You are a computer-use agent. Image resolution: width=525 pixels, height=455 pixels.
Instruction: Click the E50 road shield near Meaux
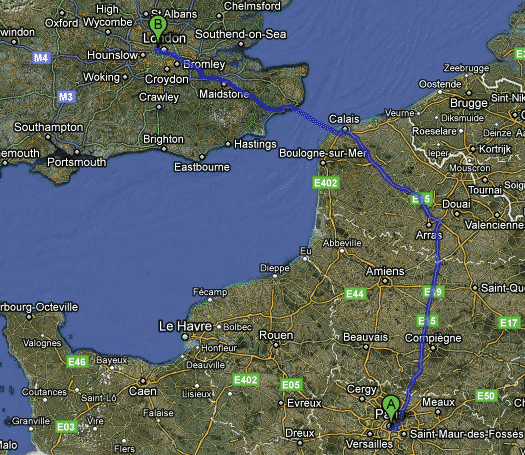tap(486, 396)
